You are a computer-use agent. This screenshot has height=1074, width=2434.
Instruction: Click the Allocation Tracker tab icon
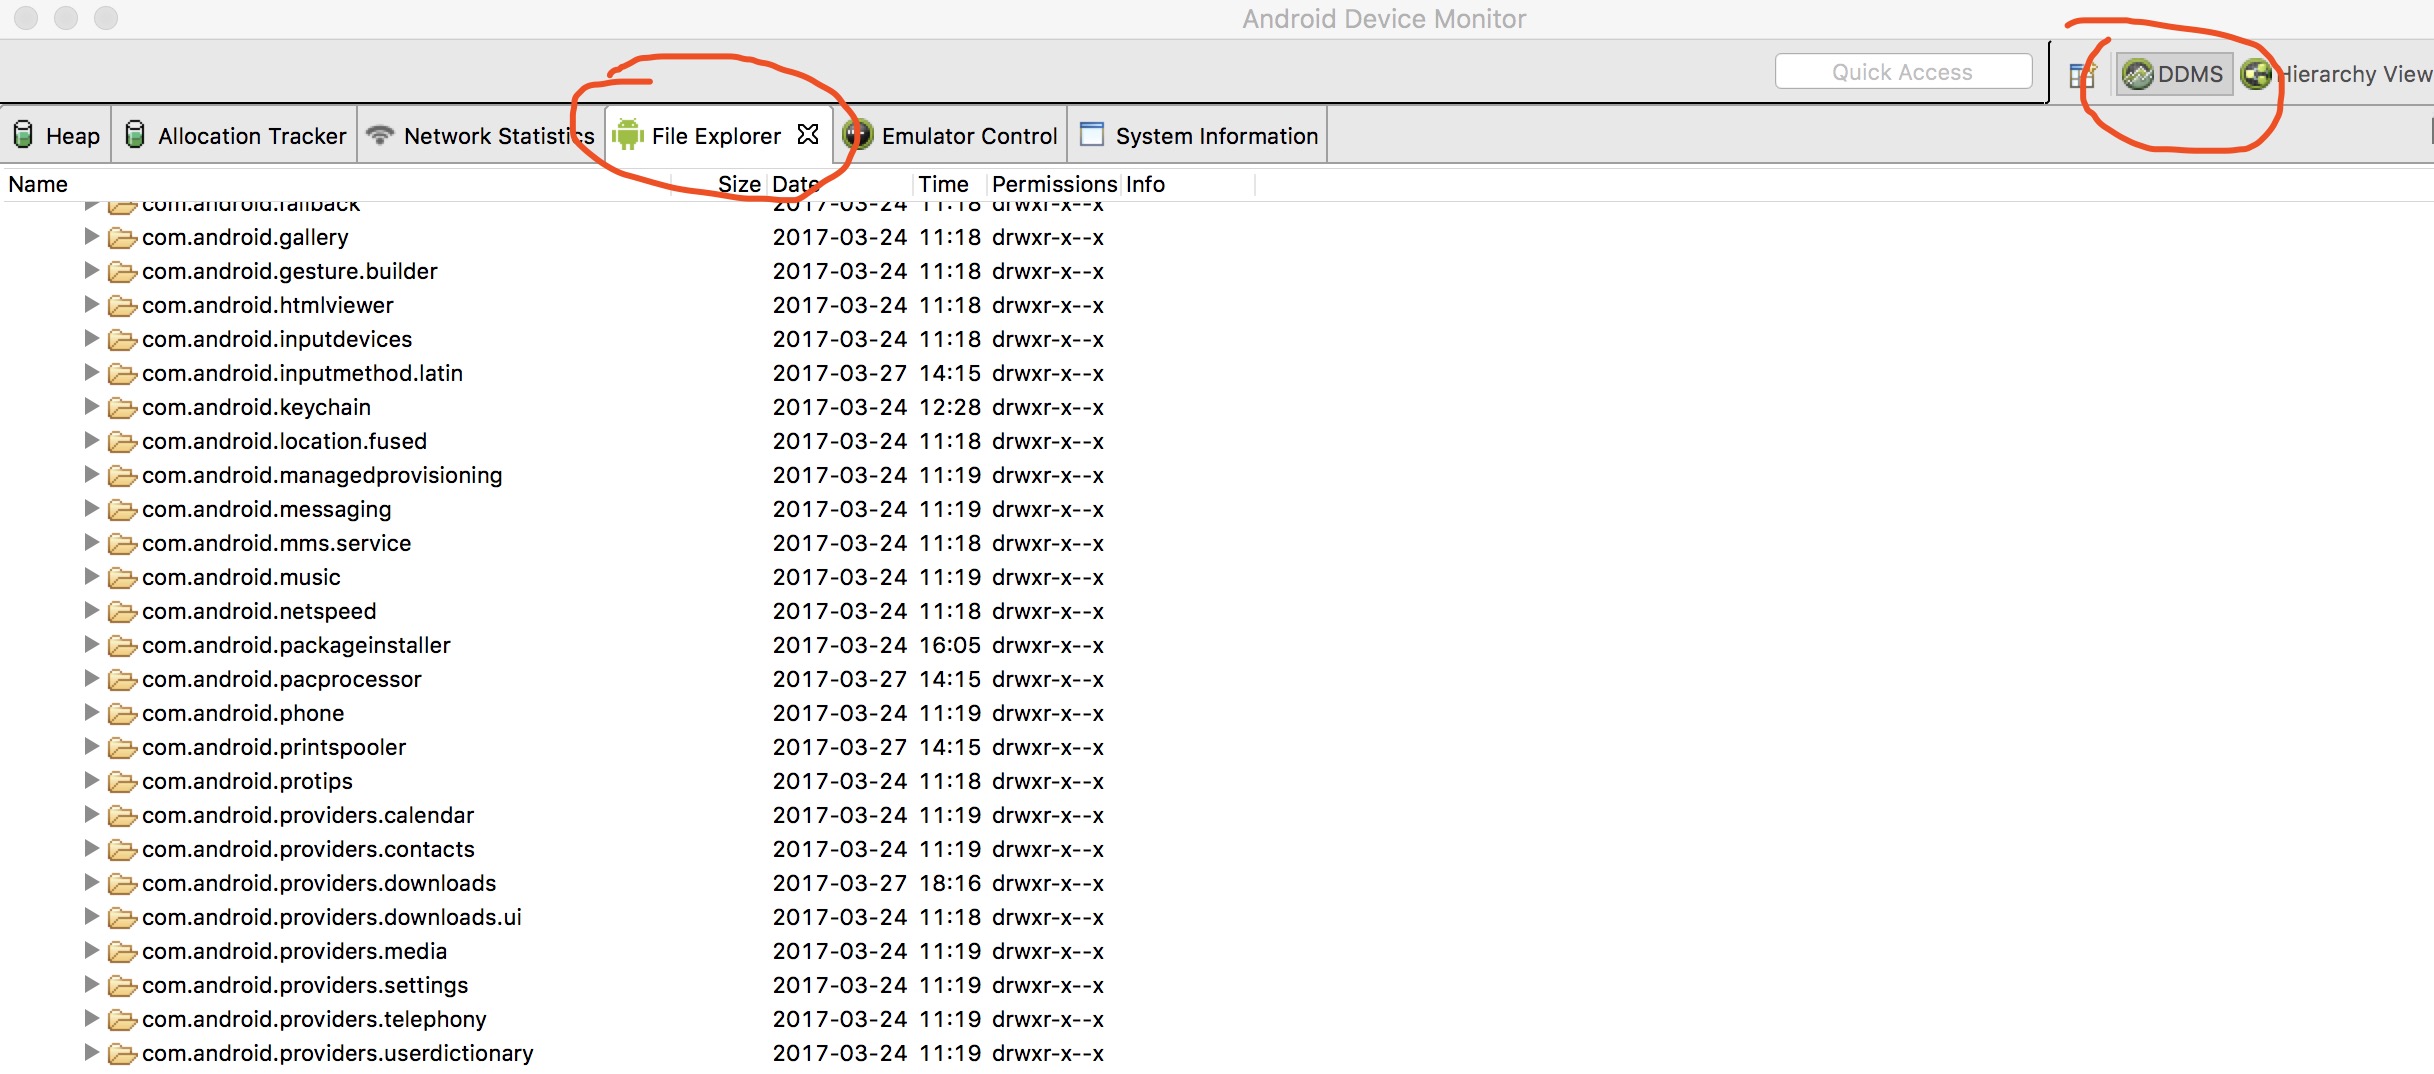pyautogui.click(x=135, y=134)
